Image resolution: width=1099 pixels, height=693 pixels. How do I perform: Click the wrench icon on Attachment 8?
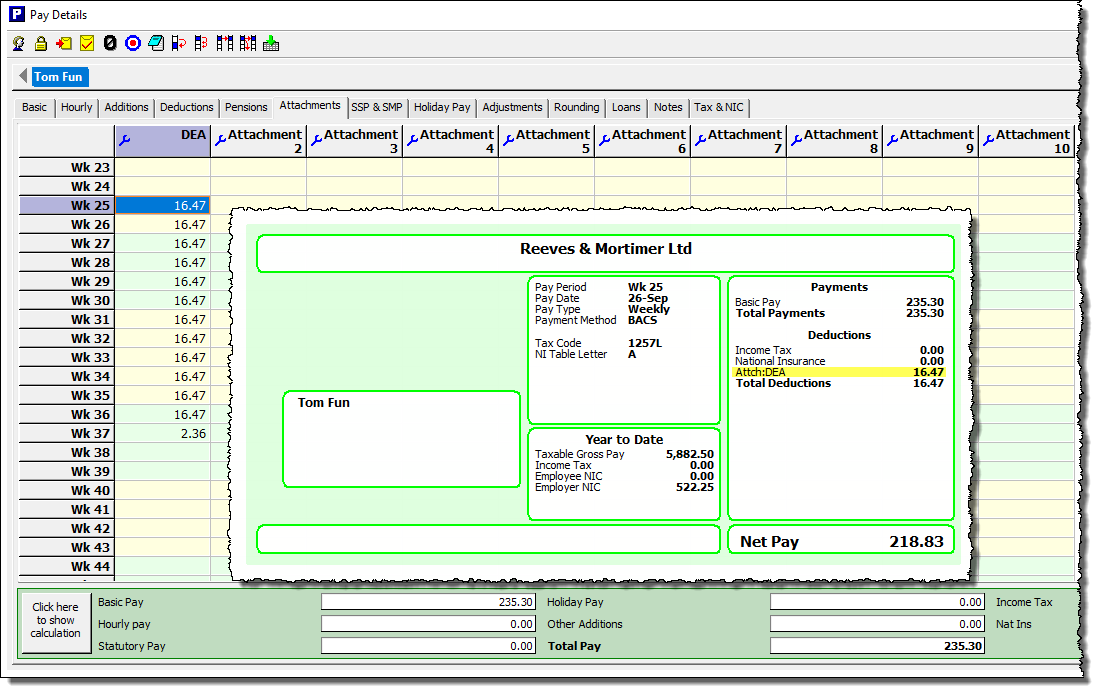(796, 140)
